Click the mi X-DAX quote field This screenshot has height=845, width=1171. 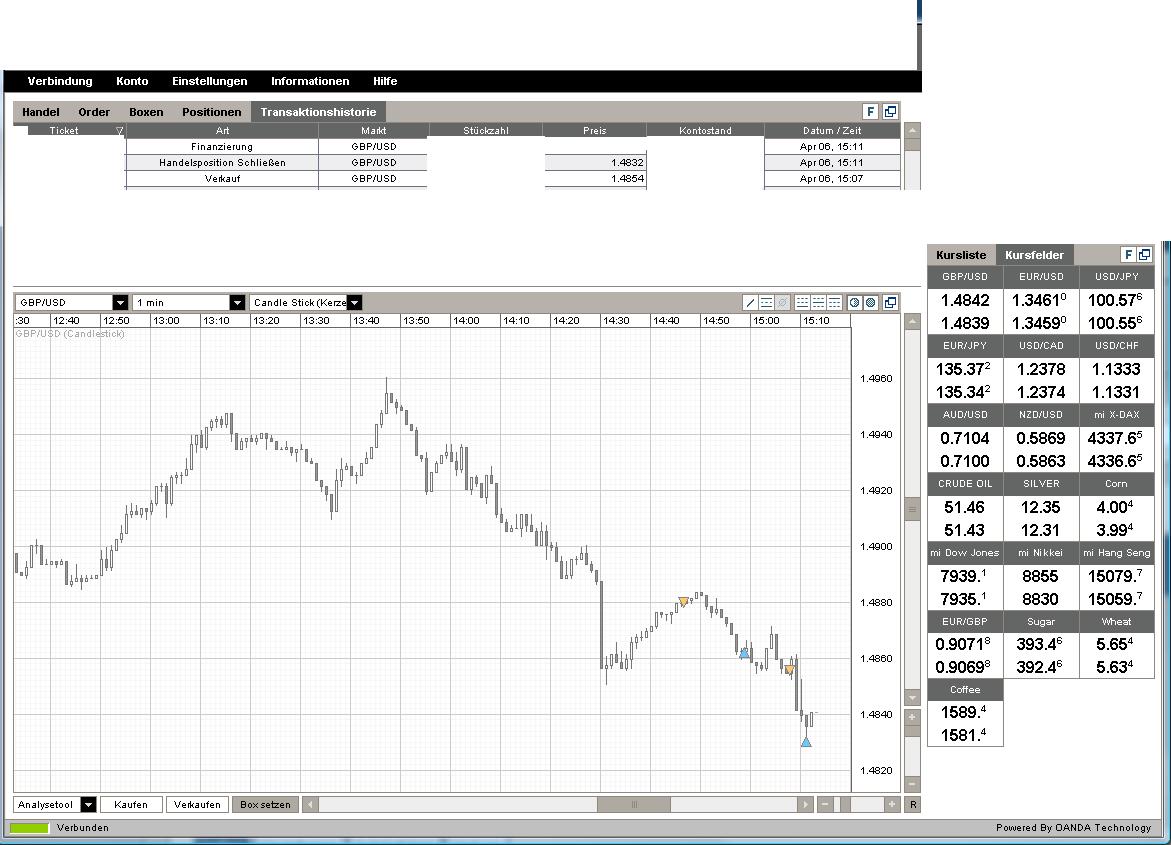tap(1116, 439)
